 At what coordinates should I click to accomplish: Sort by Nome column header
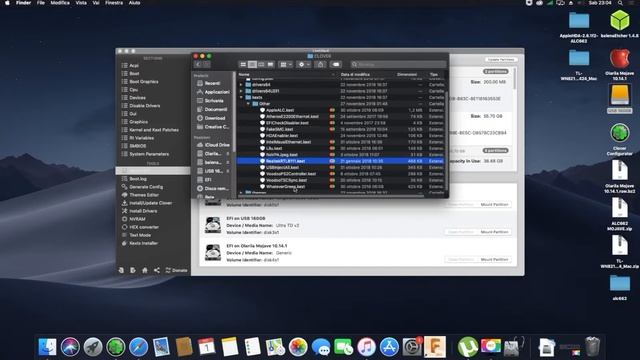(244, 75)
